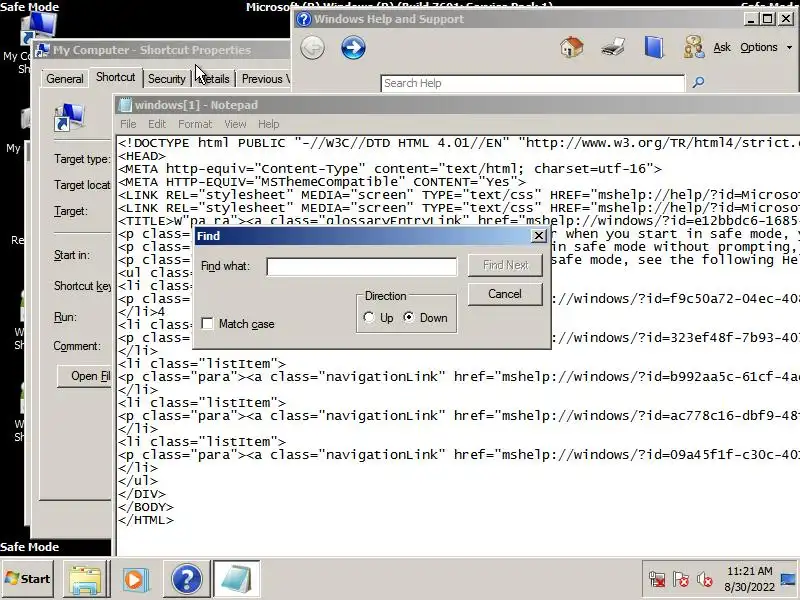The image size is (800, 600).
Task: Click My Computer desktop shortcut icon
Action: pyautogui.click(x=38, y=26)
